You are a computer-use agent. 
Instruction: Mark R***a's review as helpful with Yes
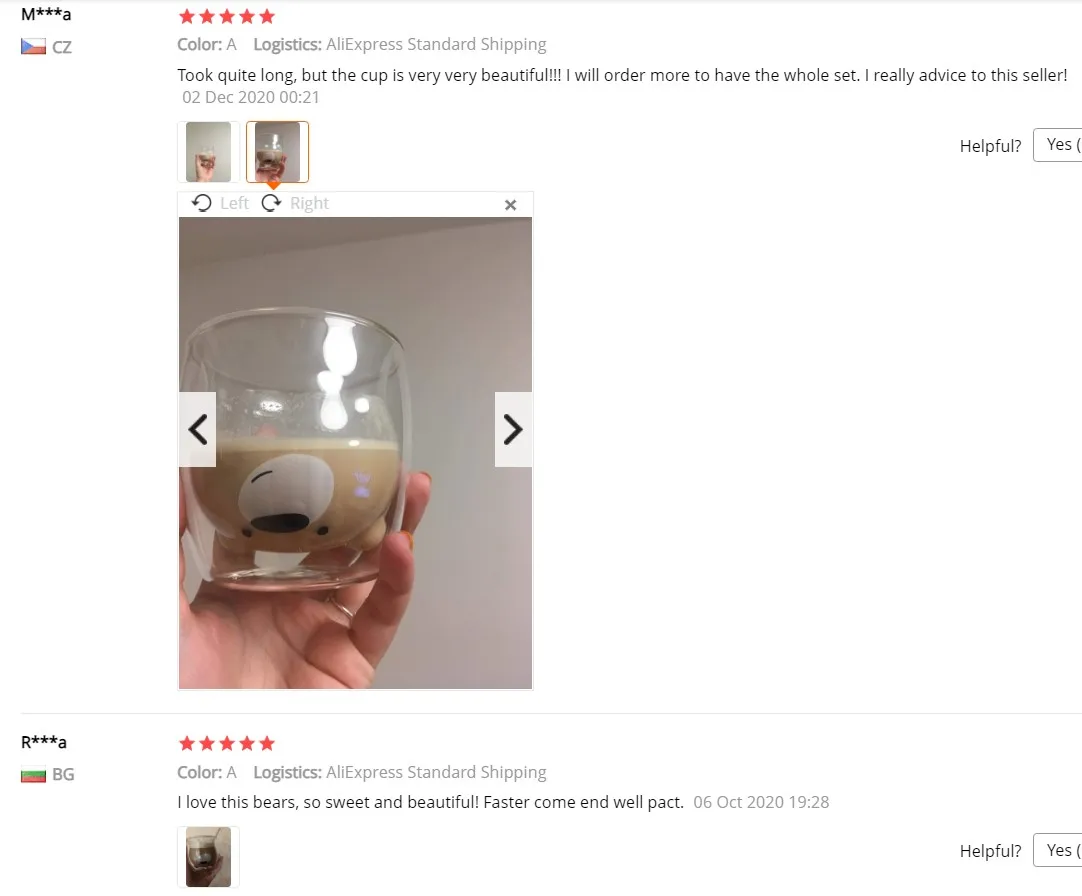[x=1058, y=850]
